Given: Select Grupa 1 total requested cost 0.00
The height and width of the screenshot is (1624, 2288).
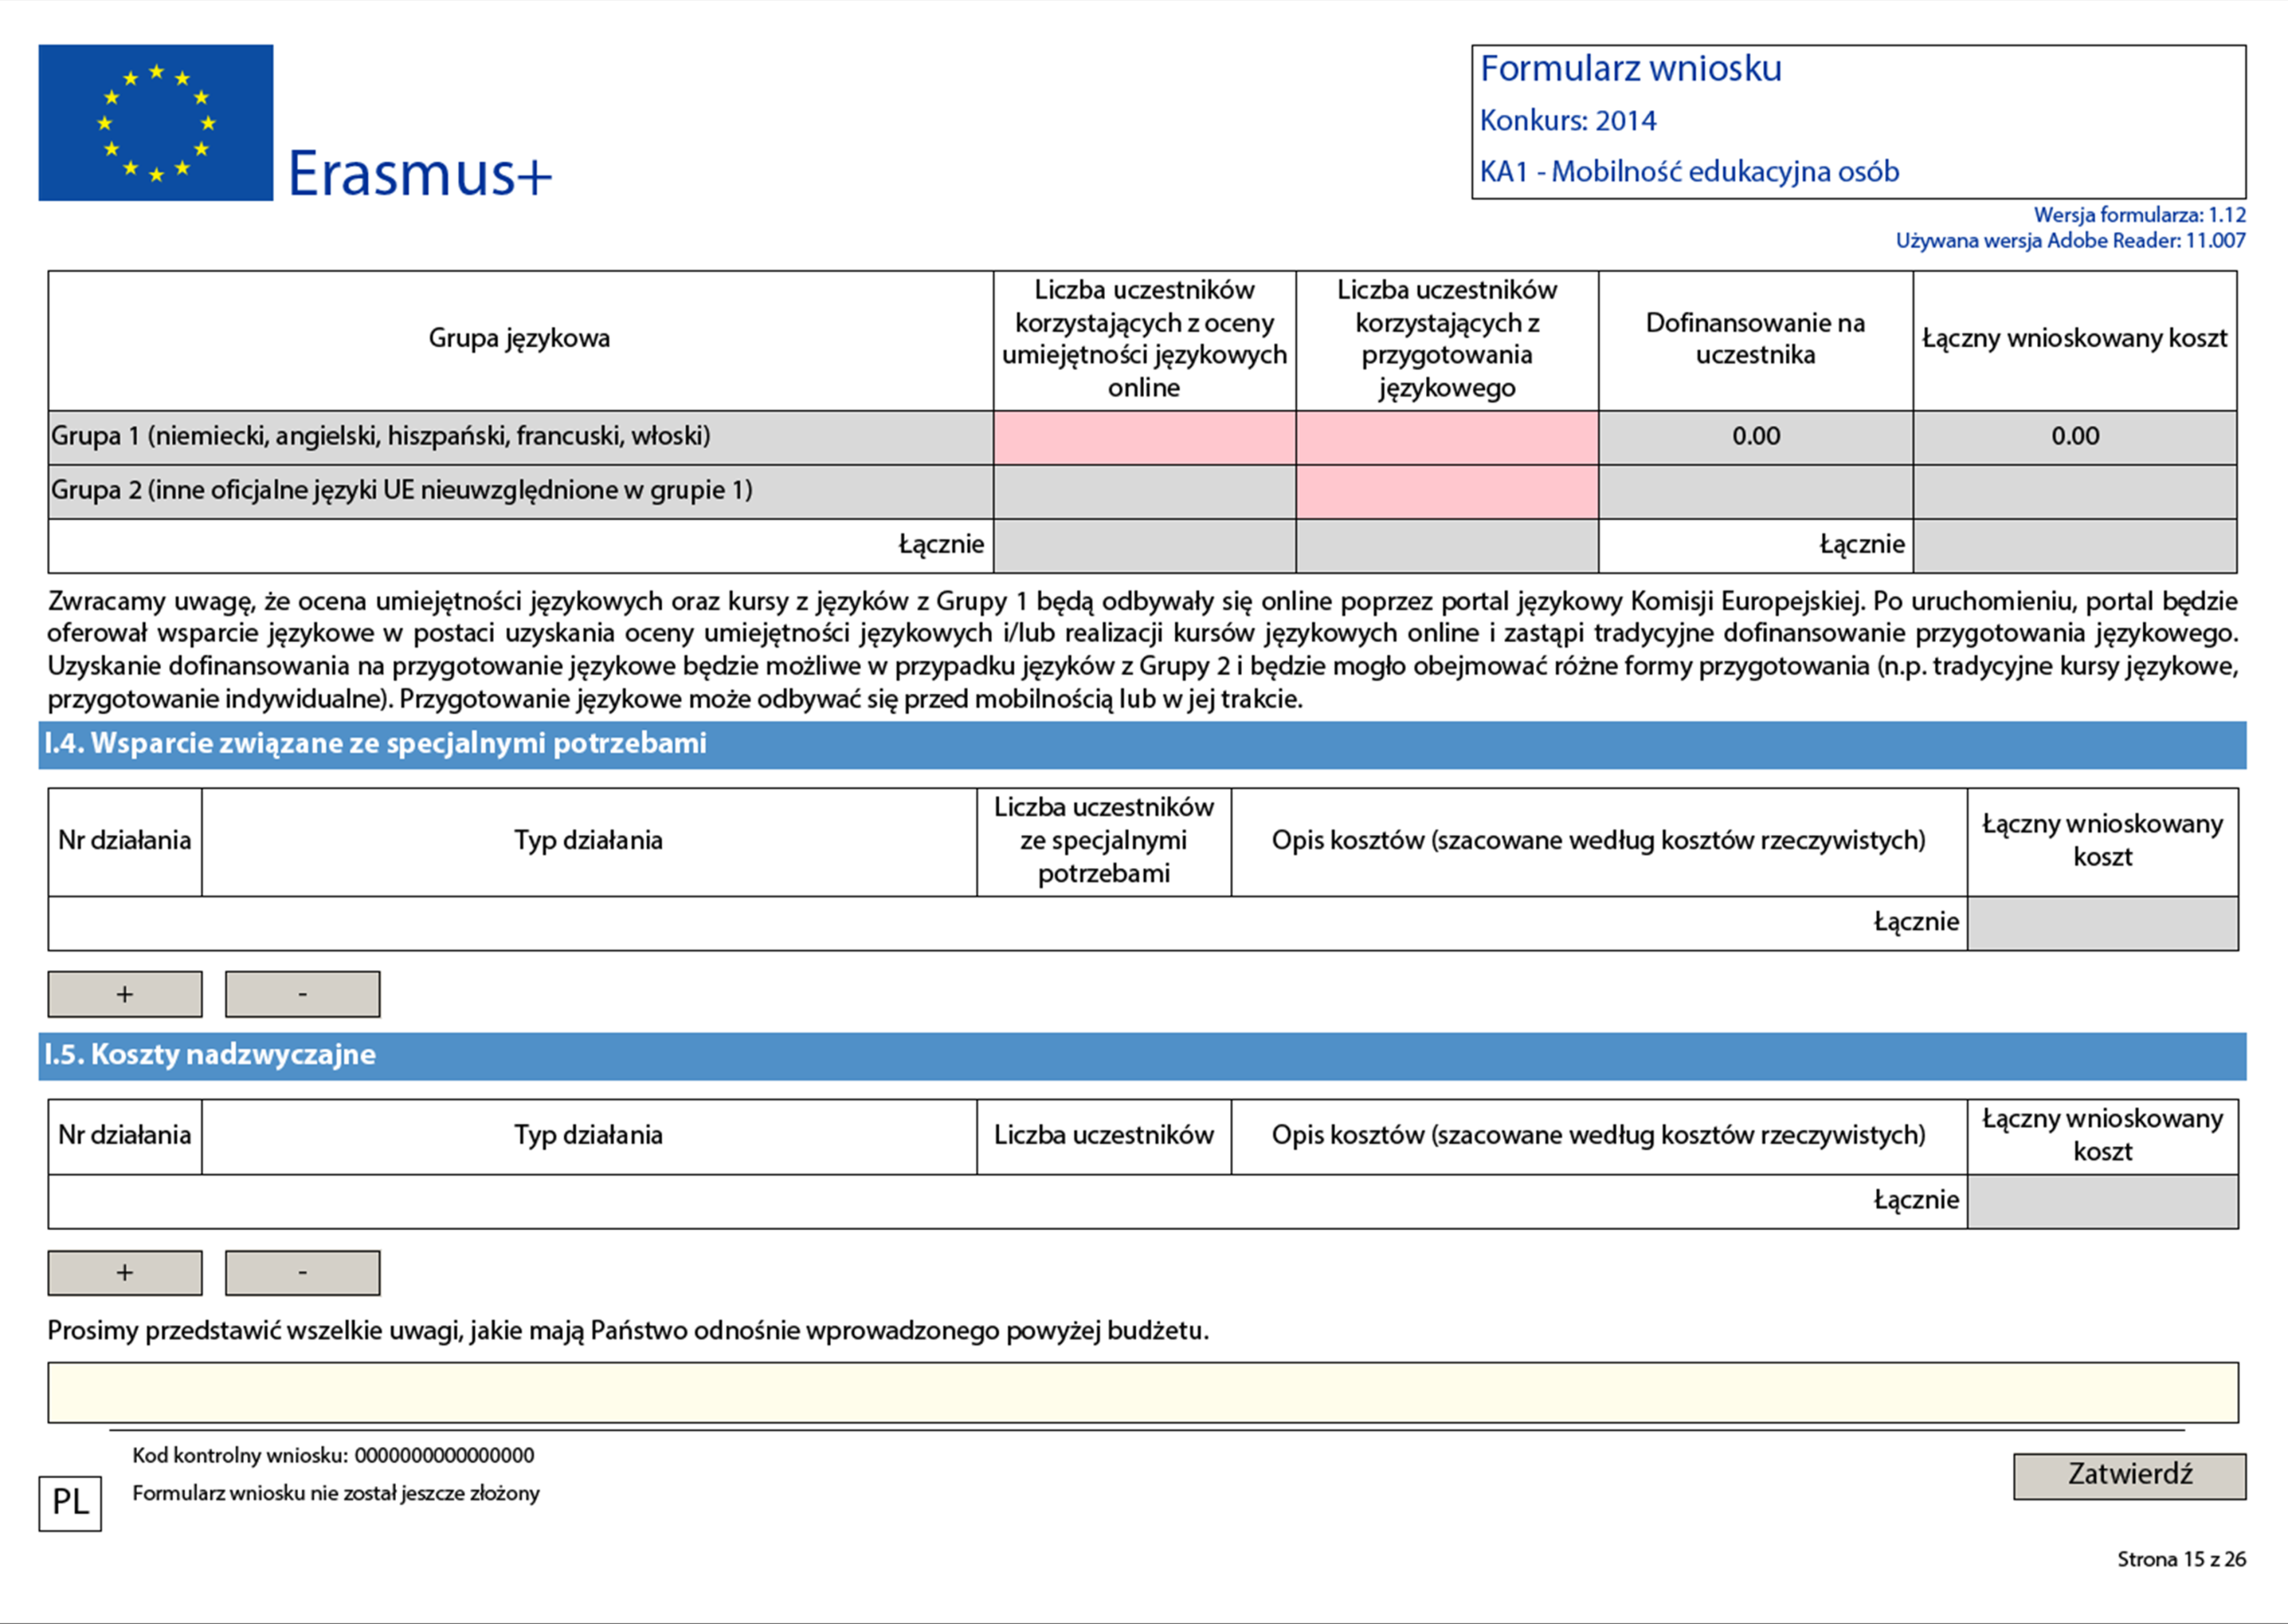Looking at the screenshot, I should [x=2075, y=437].
